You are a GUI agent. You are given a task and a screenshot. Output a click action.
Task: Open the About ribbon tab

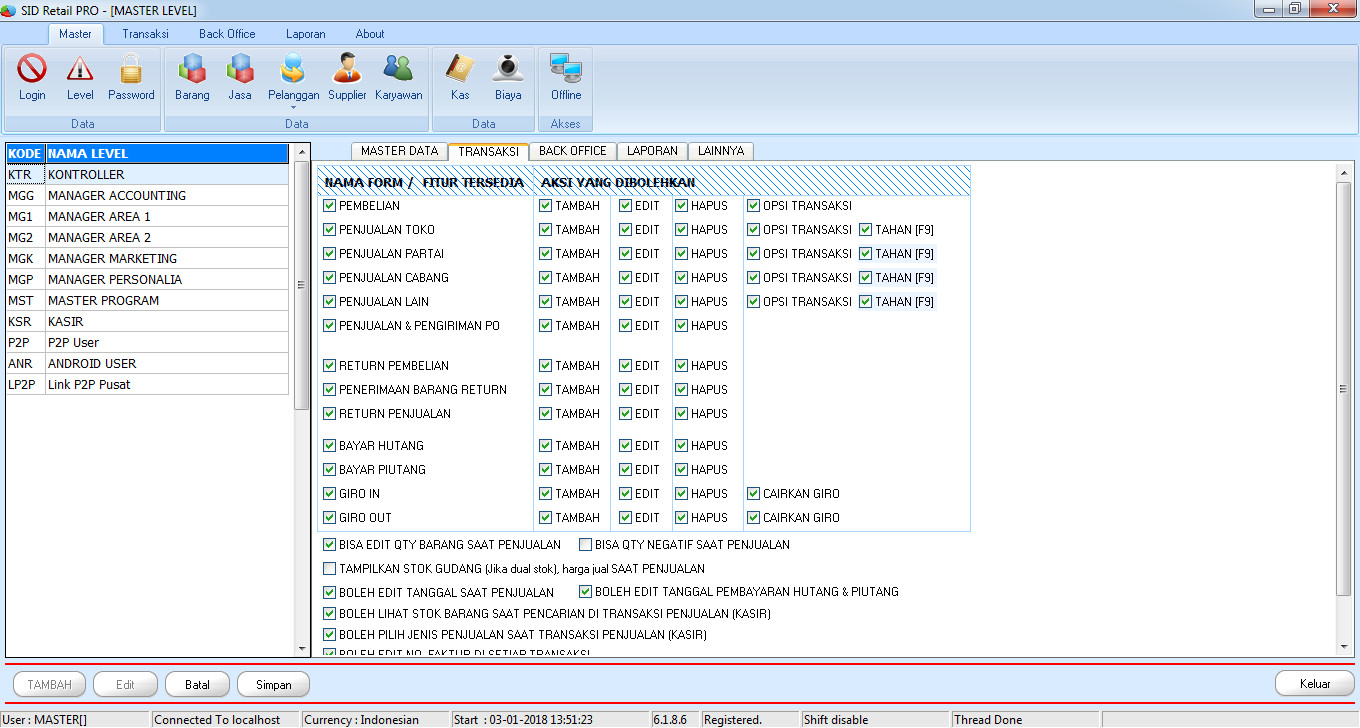coord(370,34)
